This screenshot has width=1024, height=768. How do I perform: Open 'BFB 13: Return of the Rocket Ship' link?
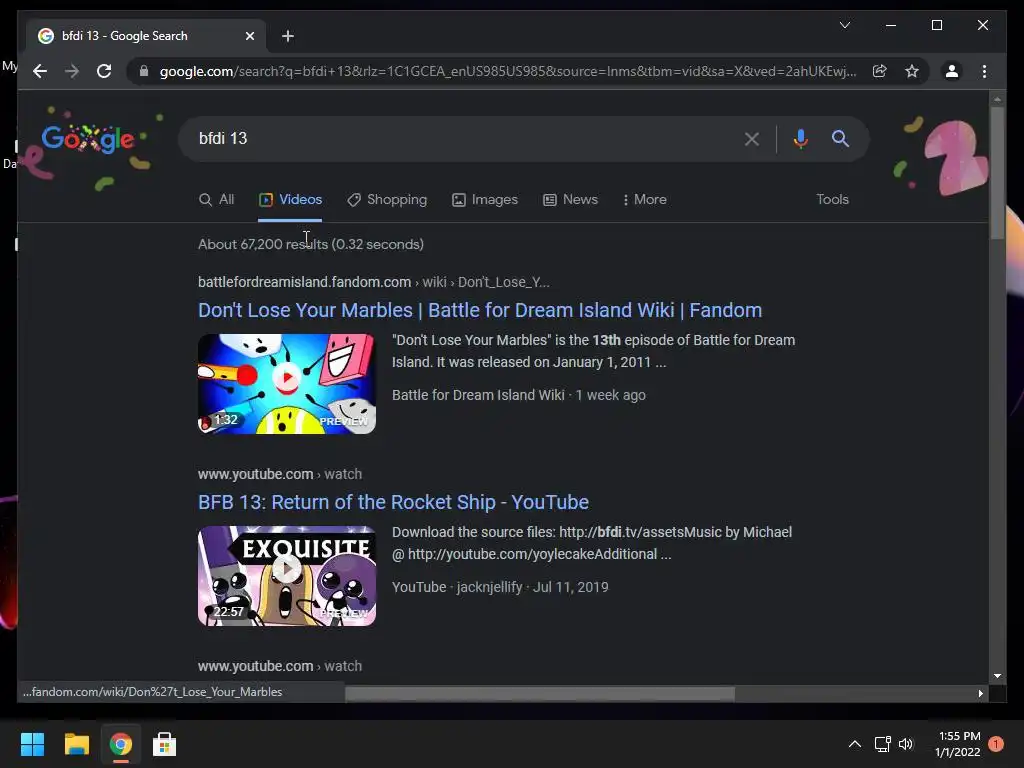(x=393, y=502)
